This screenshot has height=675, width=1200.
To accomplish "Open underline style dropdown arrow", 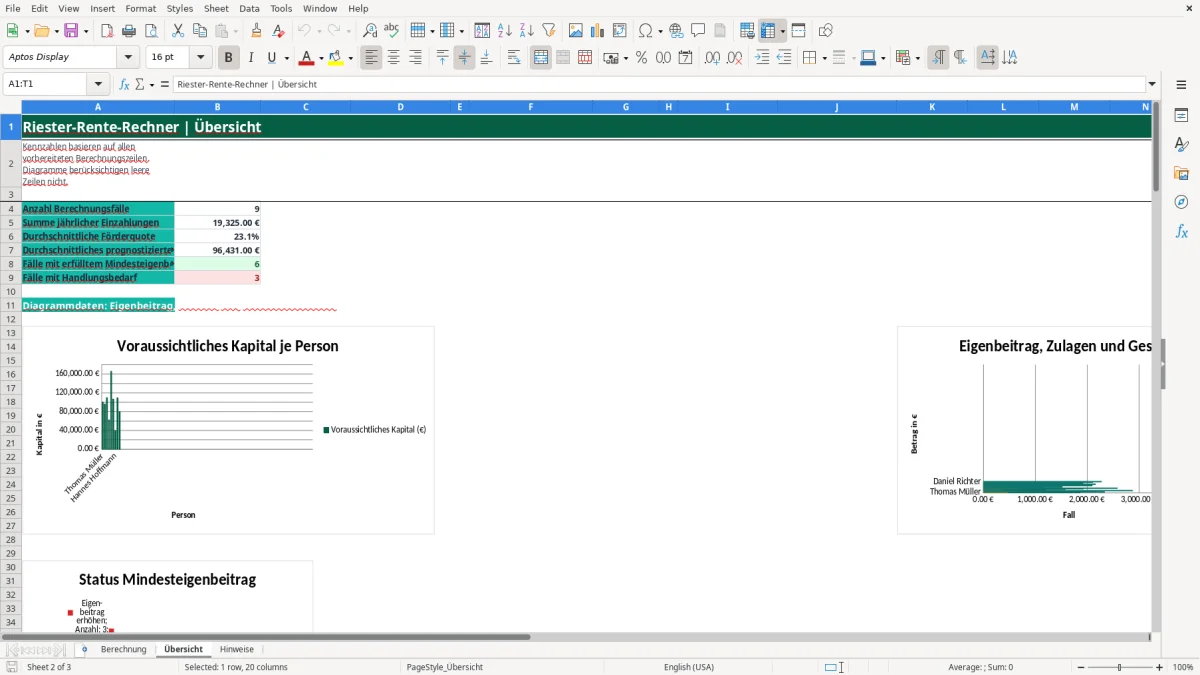I will (286, 58).
